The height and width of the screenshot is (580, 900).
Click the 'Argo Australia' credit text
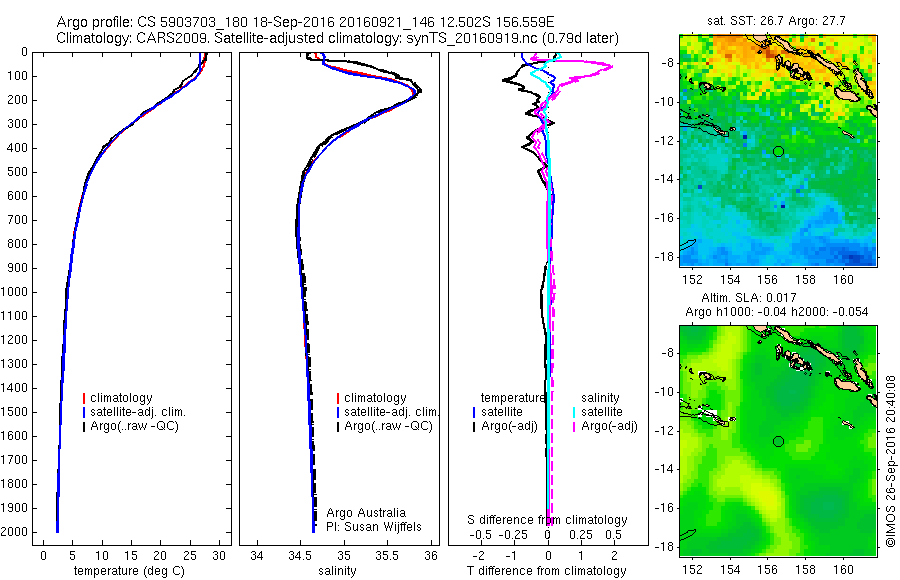pyautogui.click(x=366, y=513)
